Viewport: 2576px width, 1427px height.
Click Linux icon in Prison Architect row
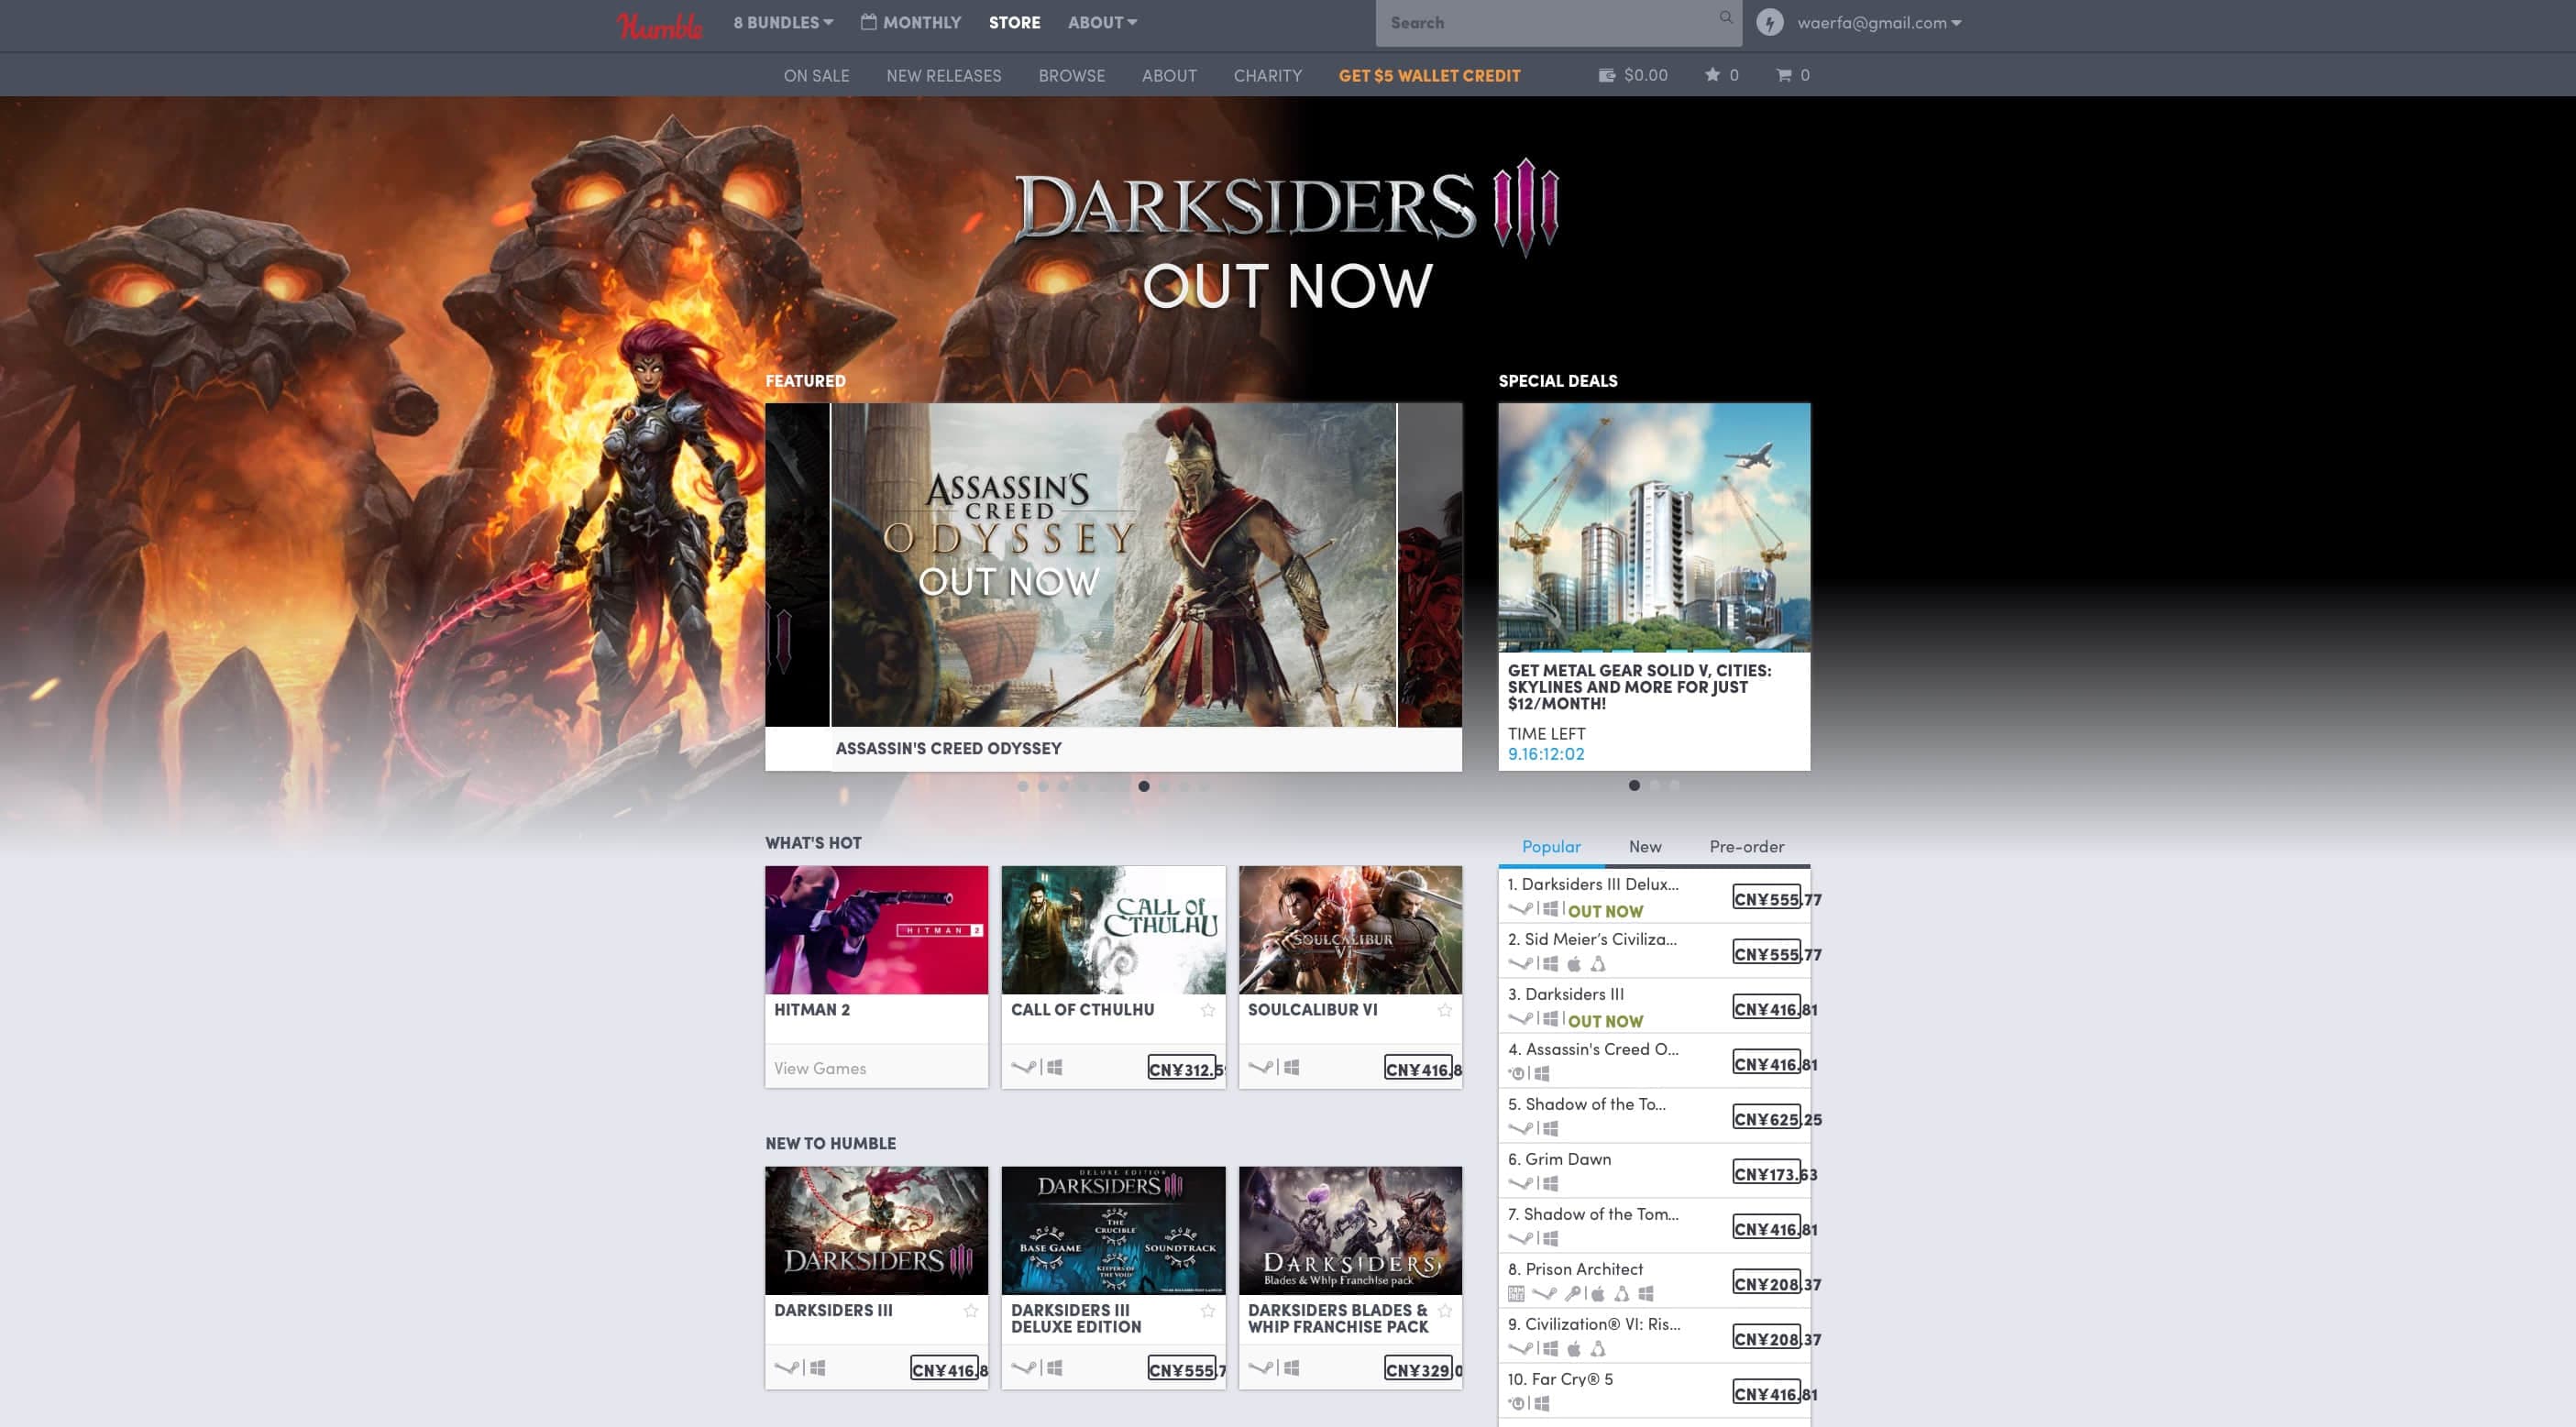tap(1621, 1294)
